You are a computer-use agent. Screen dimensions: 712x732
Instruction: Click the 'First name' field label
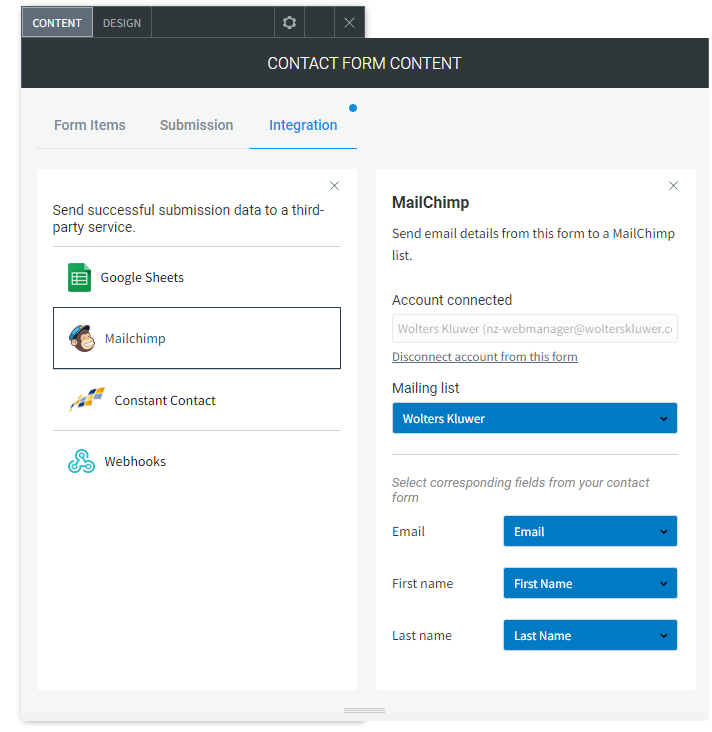tap(423, 584)
